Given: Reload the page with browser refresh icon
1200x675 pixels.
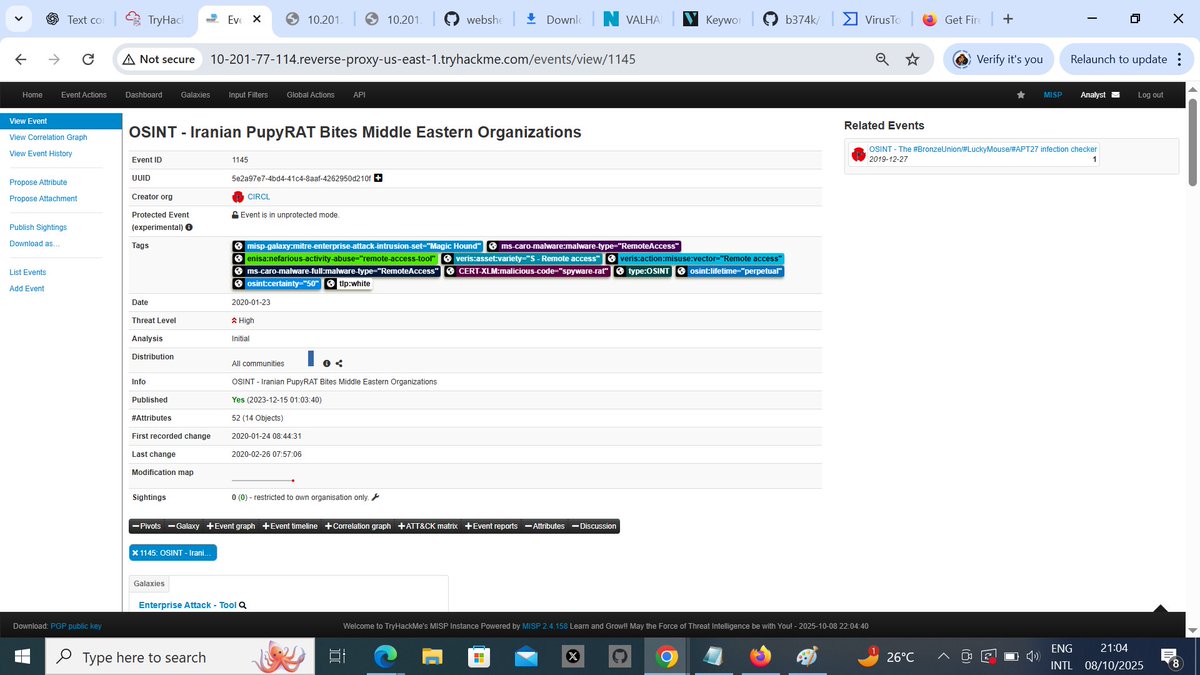Looking at the screenshot, I should [x=88, y=59].
